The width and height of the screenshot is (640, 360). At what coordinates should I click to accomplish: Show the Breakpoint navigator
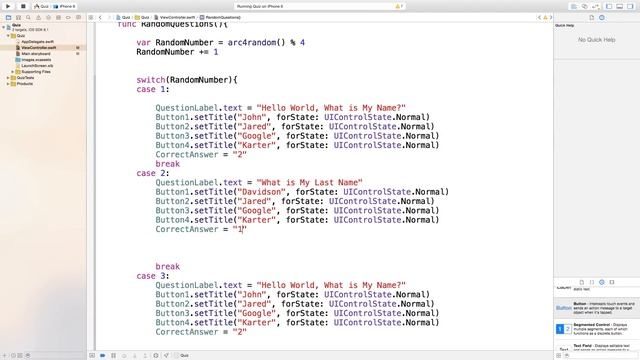click(68, 18)
